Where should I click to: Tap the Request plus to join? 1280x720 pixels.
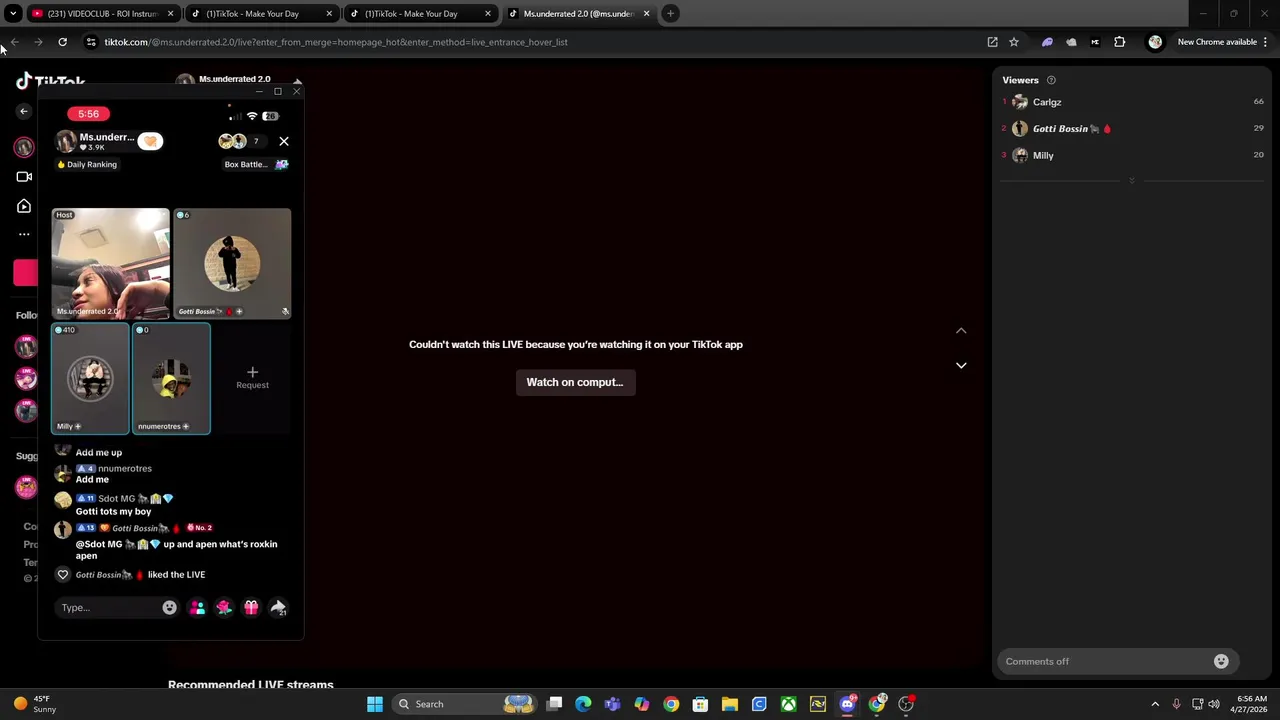(252, 377)
